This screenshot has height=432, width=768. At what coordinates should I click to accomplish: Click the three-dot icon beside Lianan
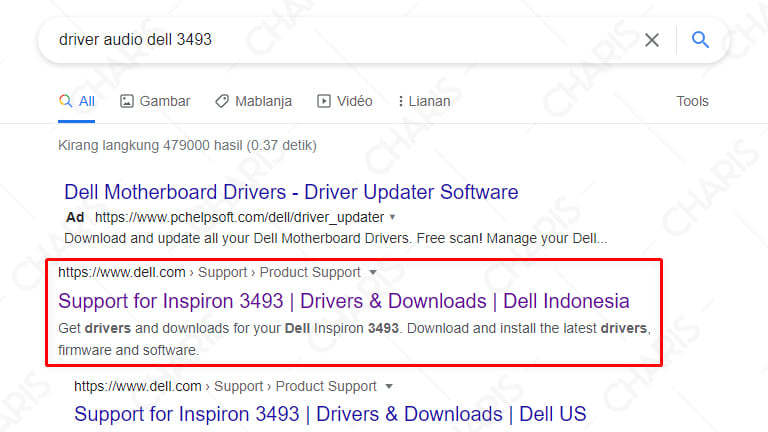[x=401, y=101]
